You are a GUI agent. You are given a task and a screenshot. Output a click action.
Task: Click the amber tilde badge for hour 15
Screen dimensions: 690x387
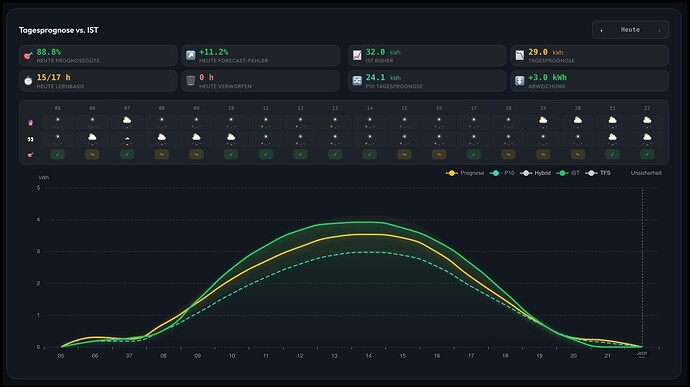[404, 155]
